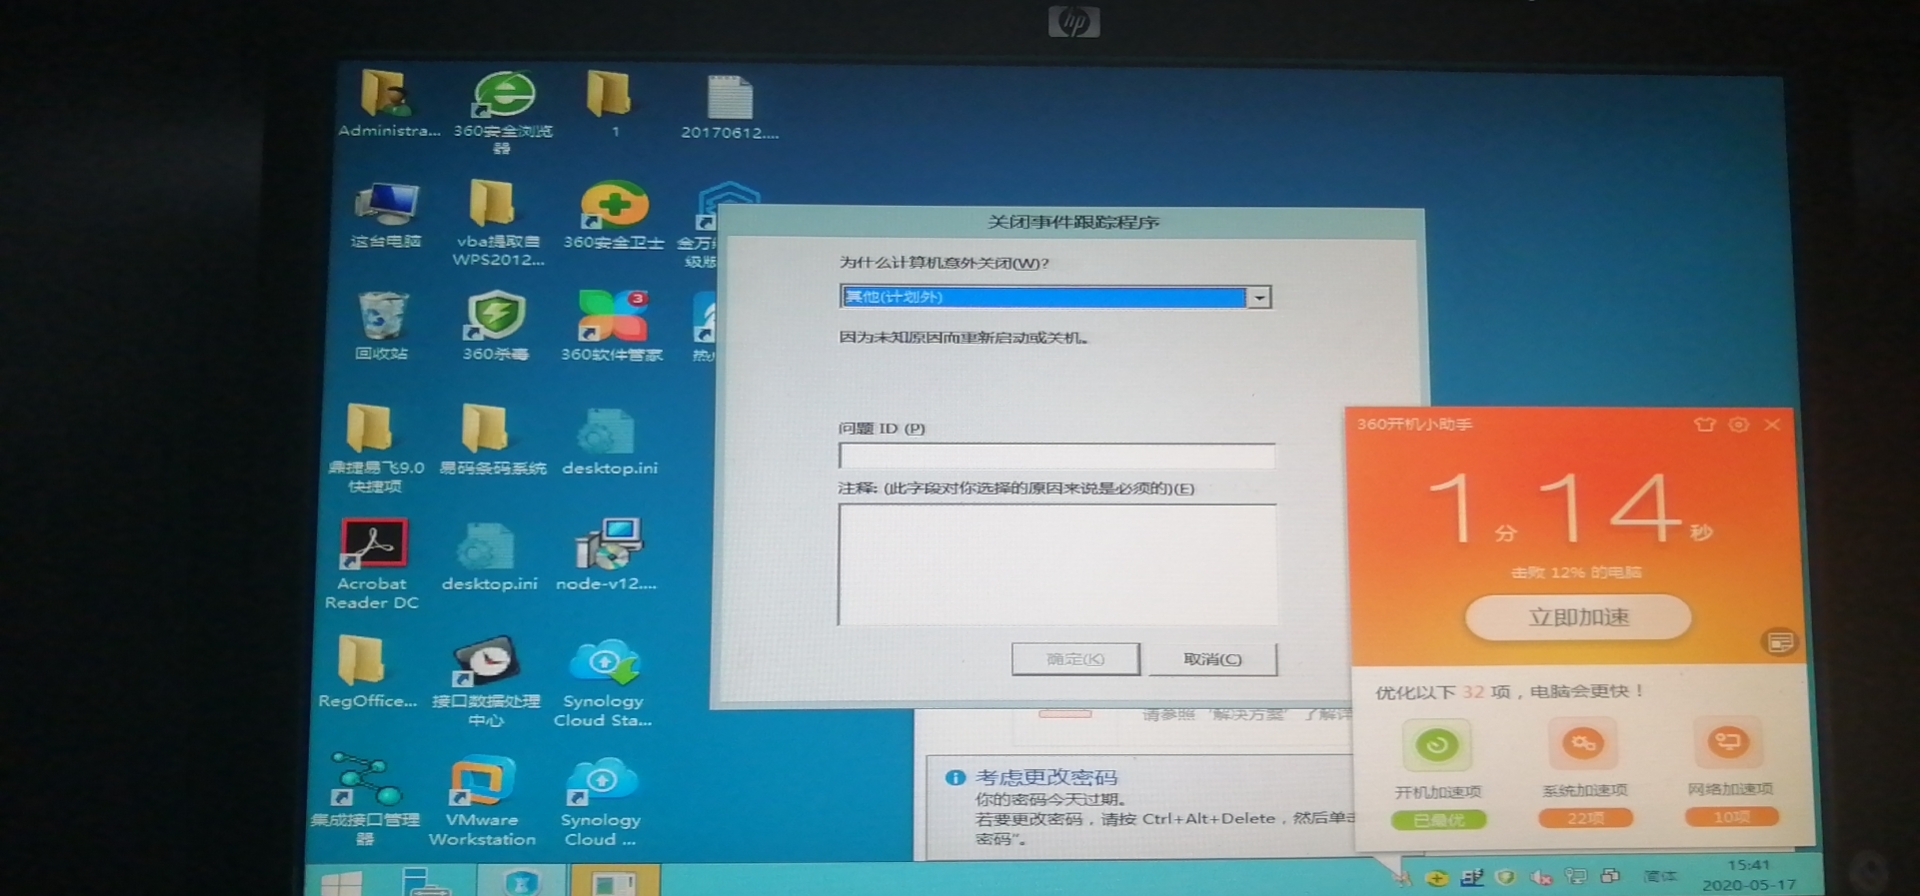1920x896 pixels.
Task: Select the desktop.ini file beside Acrobat Reader DC
Action: coord(489,556)
